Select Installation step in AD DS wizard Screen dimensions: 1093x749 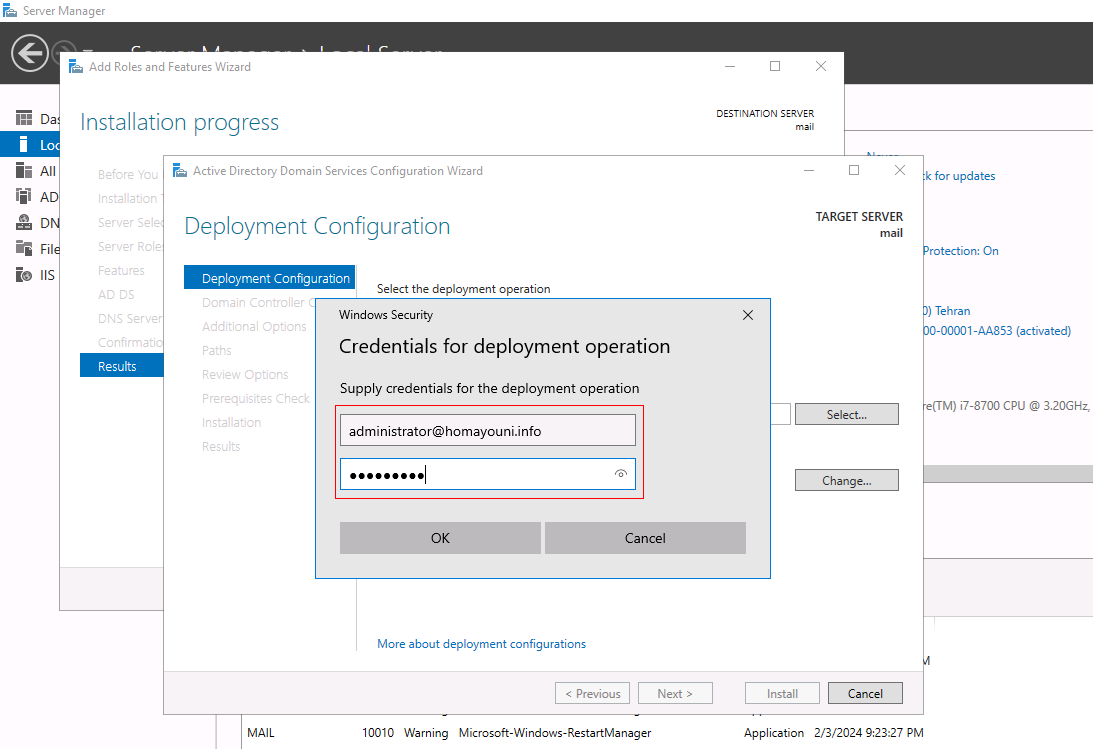pos(231,422)
